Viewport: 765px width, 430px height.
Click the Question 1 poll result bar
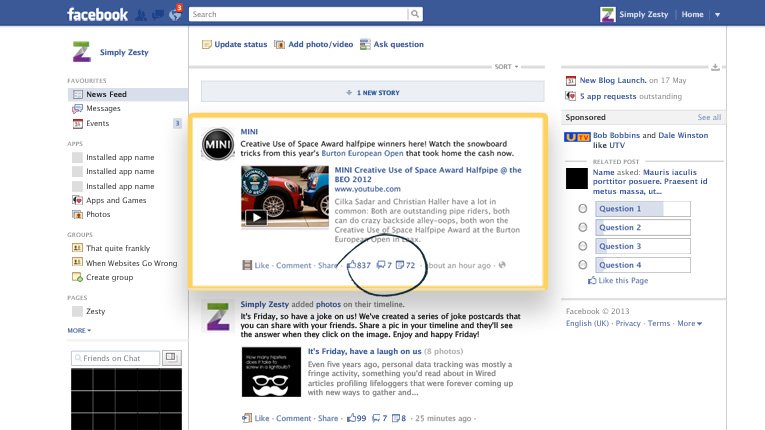click(x=642, y=209)
